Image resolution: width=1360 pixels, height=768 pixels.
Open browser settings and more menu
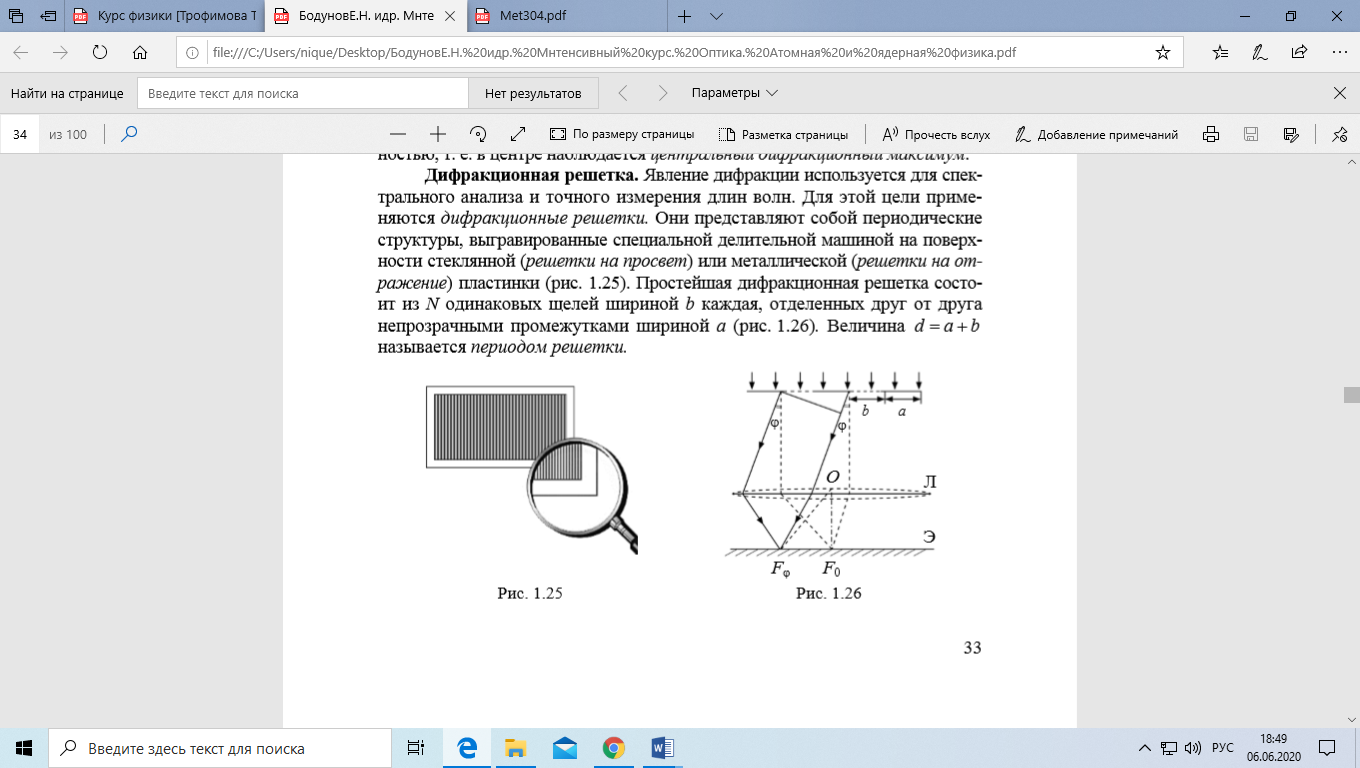1338,52
